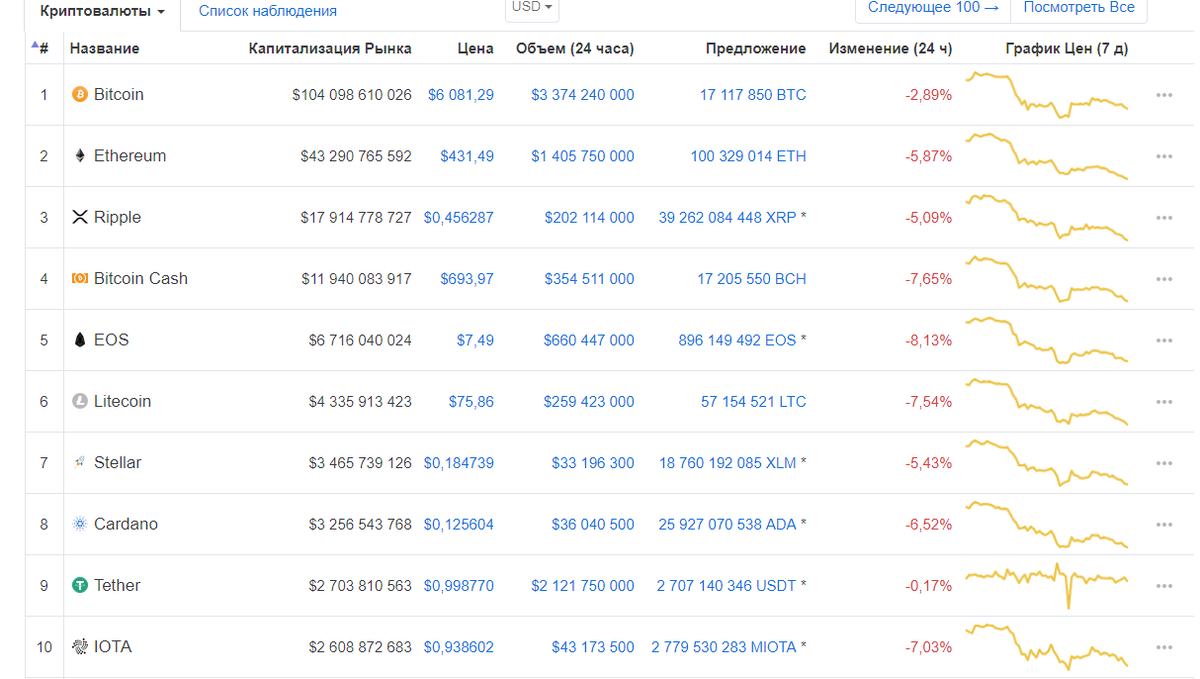Open the three-dots menu for Bitcoin Cash row

1164,279
